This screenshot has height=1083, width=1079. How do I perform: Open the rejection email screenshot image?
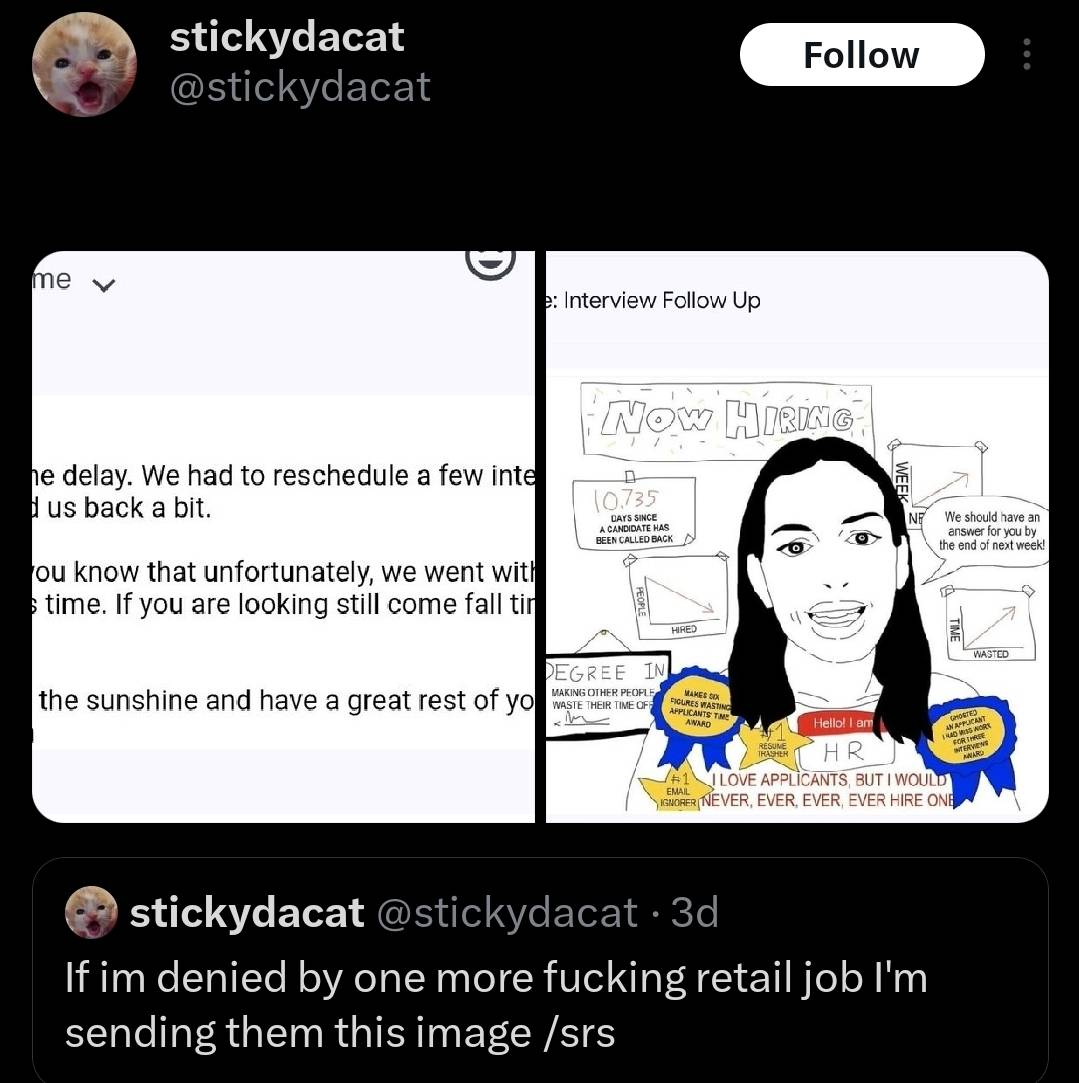click(283, 537)
